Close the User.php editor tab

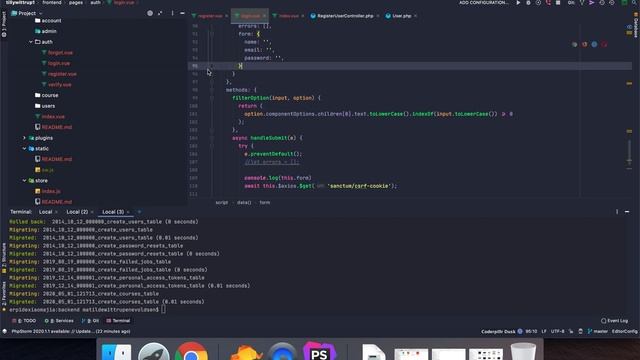(x=415, y=16)
